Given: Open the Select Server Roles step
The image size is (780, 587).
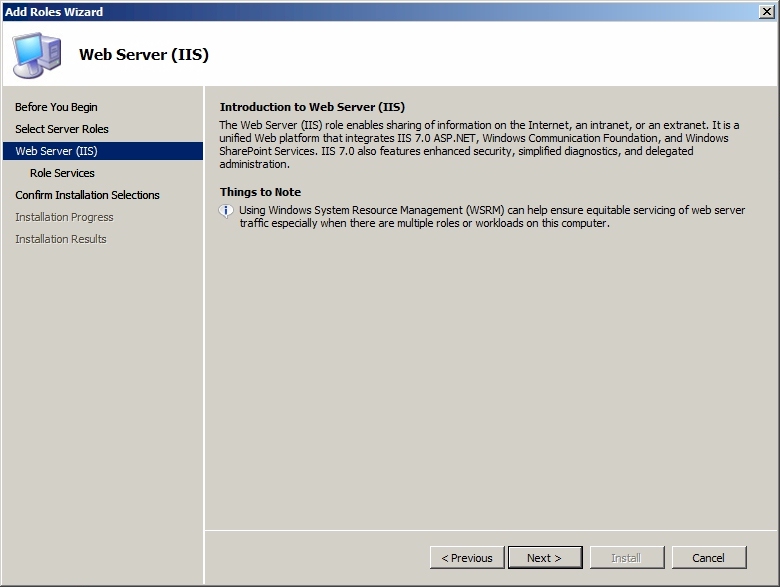Looking at the screenshot, I should (62, 129).
